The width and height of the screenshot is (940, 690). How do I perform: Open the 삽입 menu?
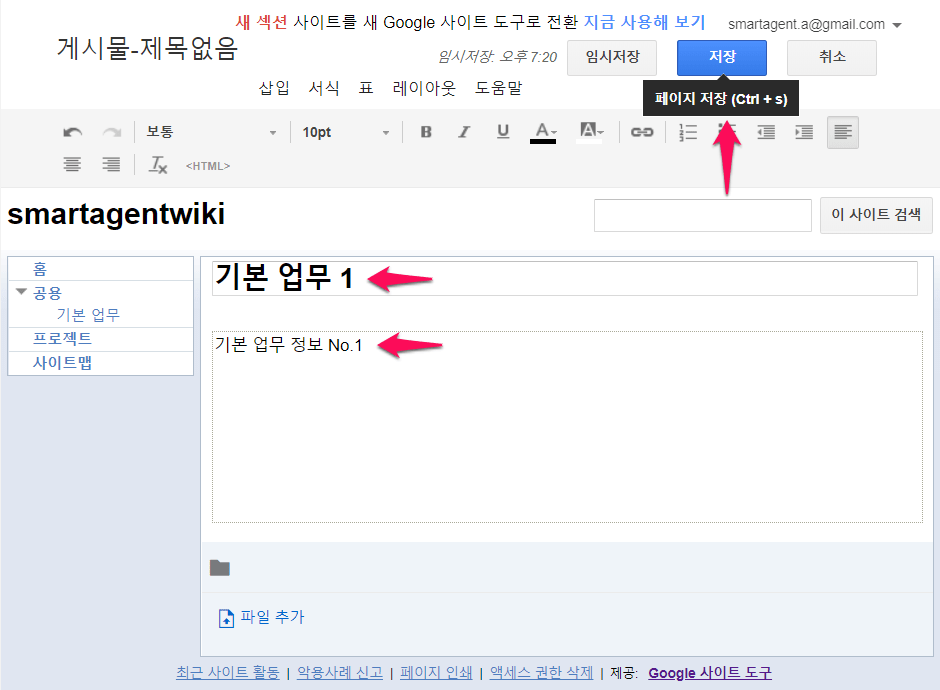(274, 88)
